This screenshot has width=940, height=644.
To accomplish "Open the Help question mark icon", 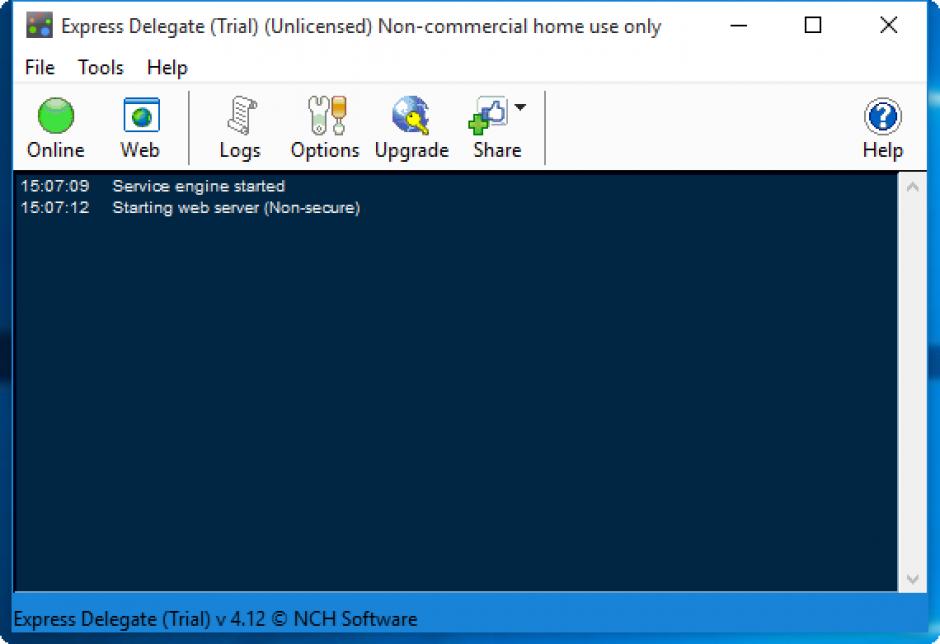I will (882, 127).
